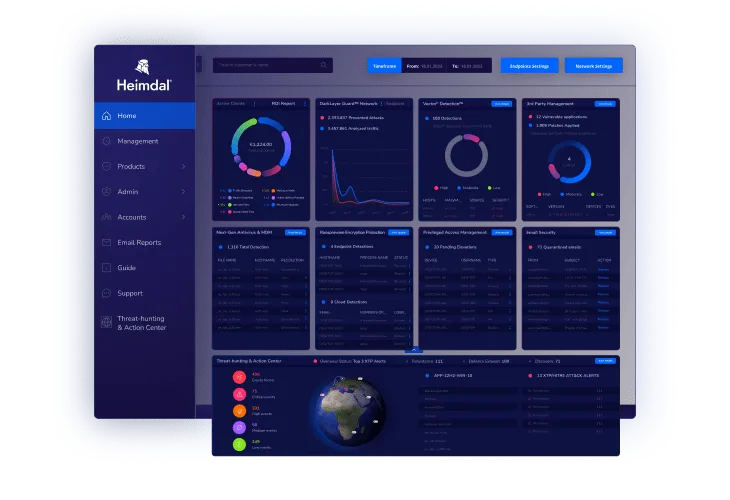
Task: Click the Products shield icon
Action: [107, 166]
